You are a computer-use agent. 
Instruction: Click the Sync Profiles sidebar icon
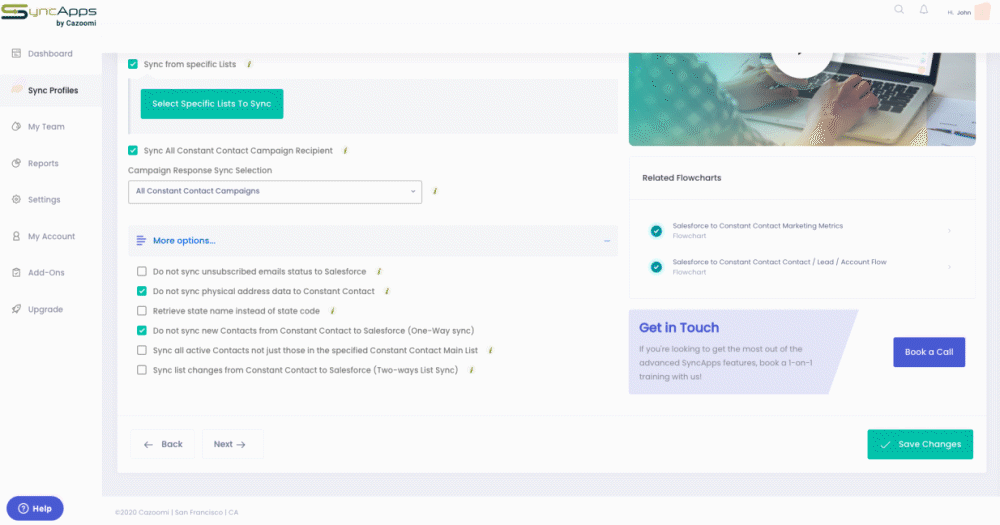(x=17, y=89)
